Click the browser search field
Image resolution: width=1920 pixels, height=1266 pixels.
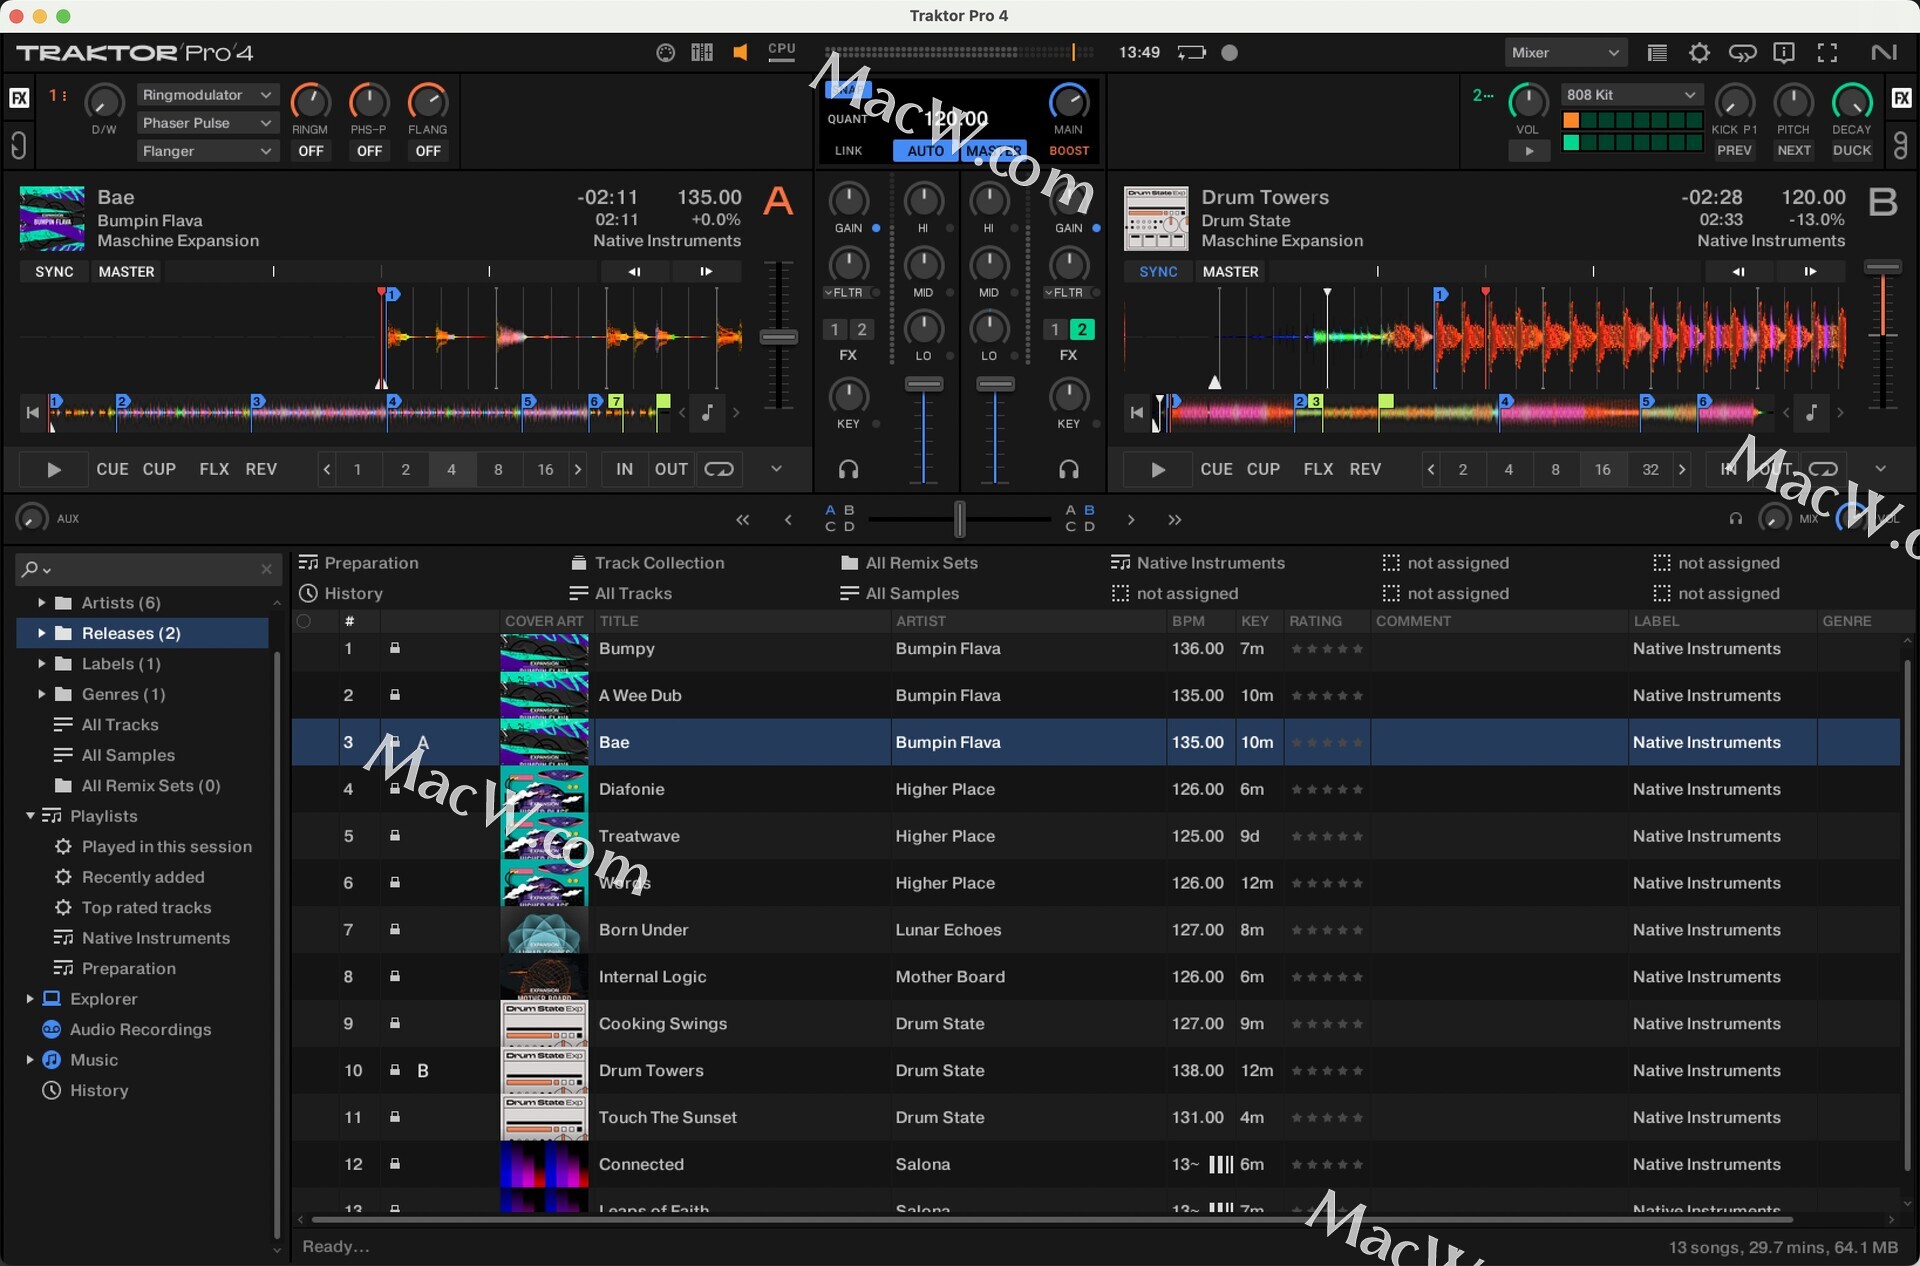148,569
